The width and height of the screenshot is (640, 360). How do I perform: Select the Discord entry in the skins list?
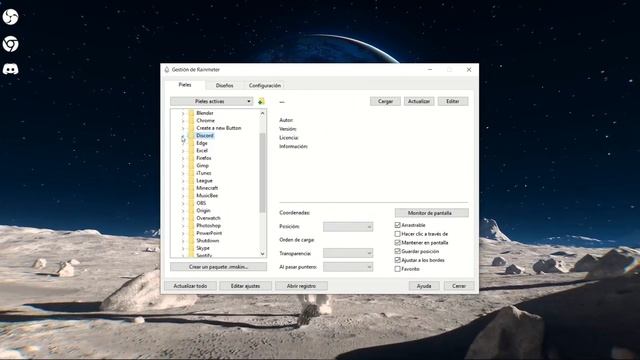(x=205, y=136)
